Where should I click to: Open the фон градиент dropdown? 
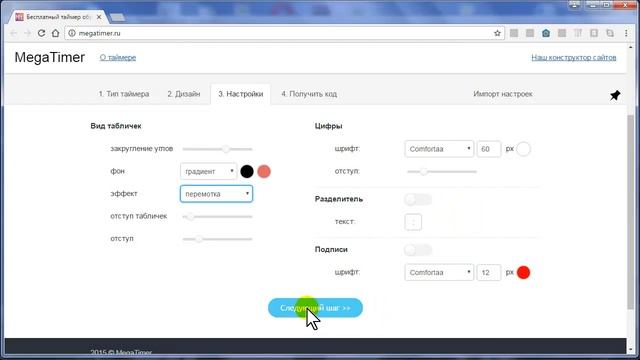click(x=208, y=171)
